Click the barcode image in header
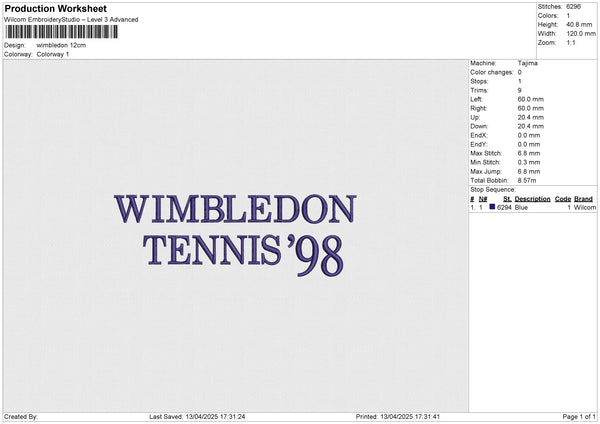This screenshot has width=600, height=424. pyautogui.click(x=62, y=32)
